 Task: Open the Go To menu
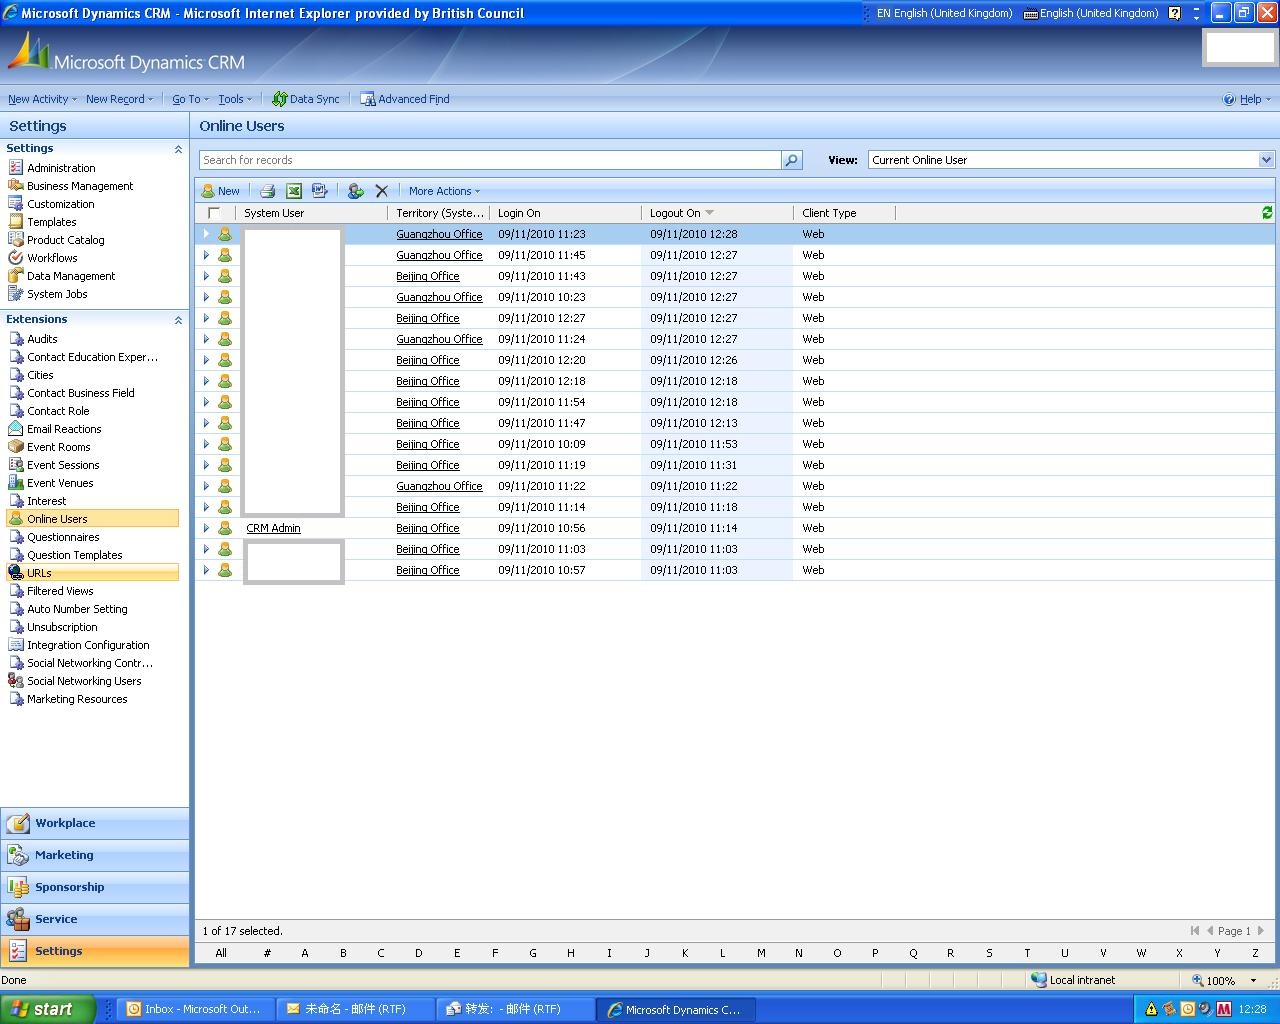coord(190,99)
